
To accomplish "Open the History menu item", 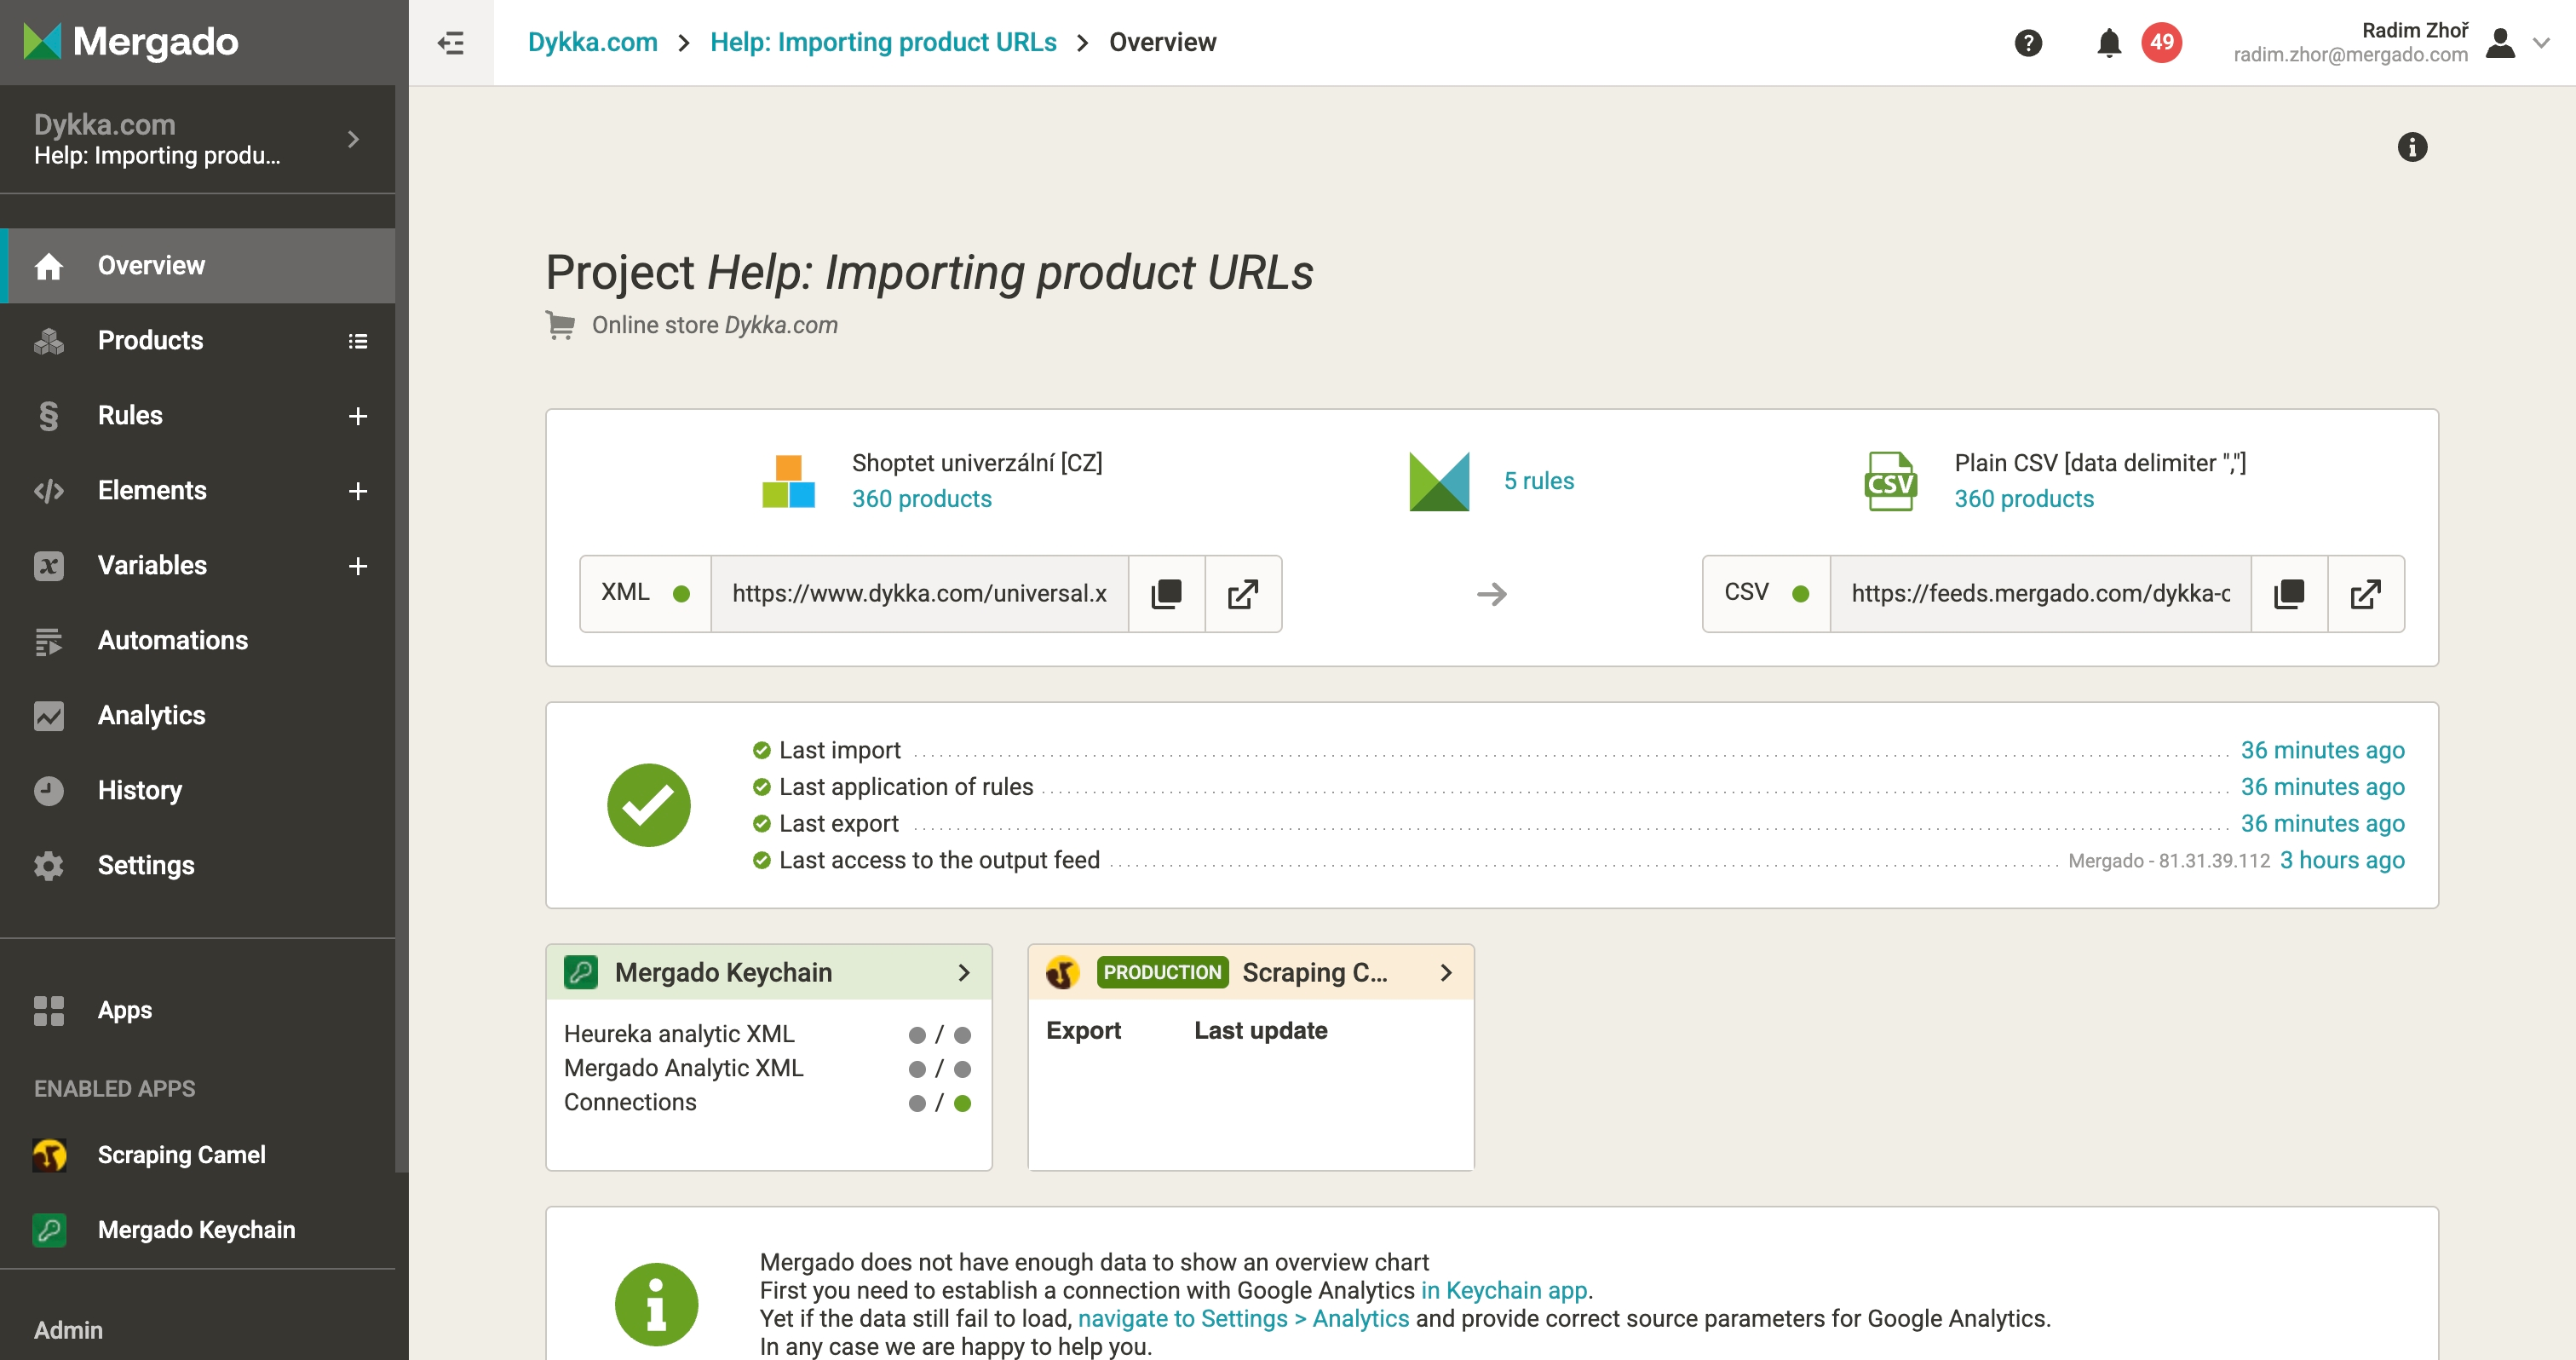I will tap(139, 791).
